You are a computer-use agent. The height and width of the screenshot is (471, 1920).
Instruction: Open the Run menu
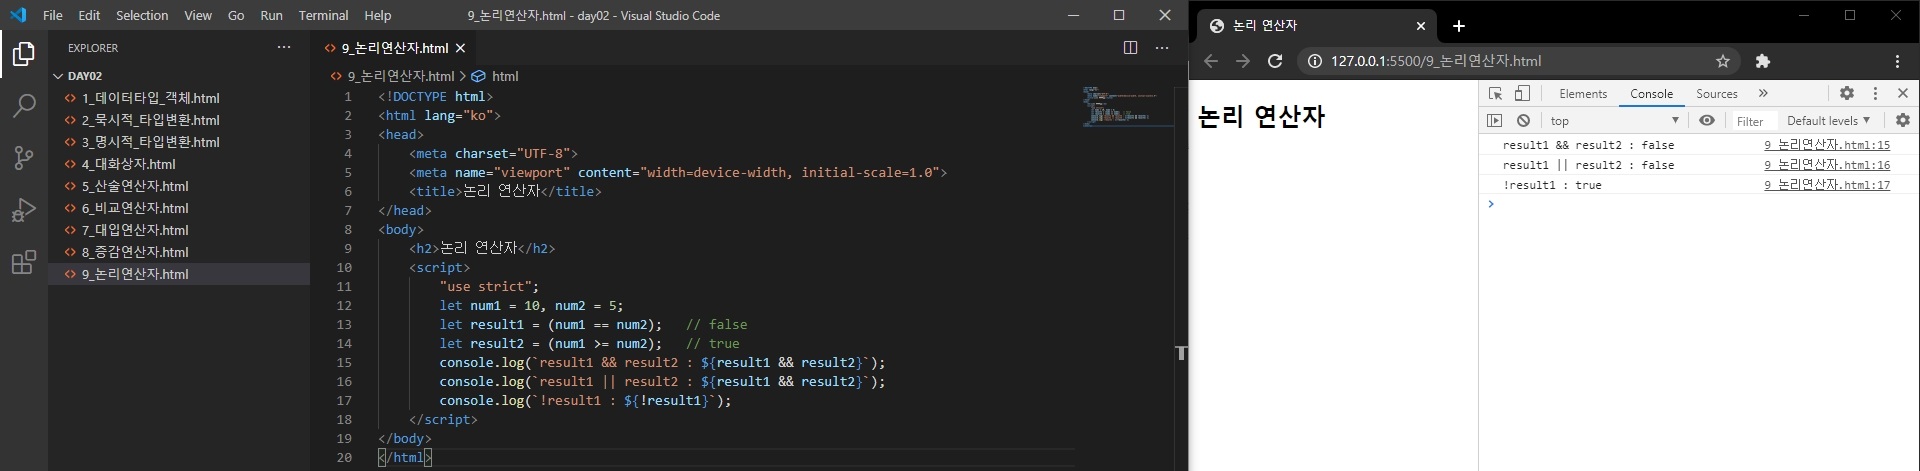click(271, 15)
